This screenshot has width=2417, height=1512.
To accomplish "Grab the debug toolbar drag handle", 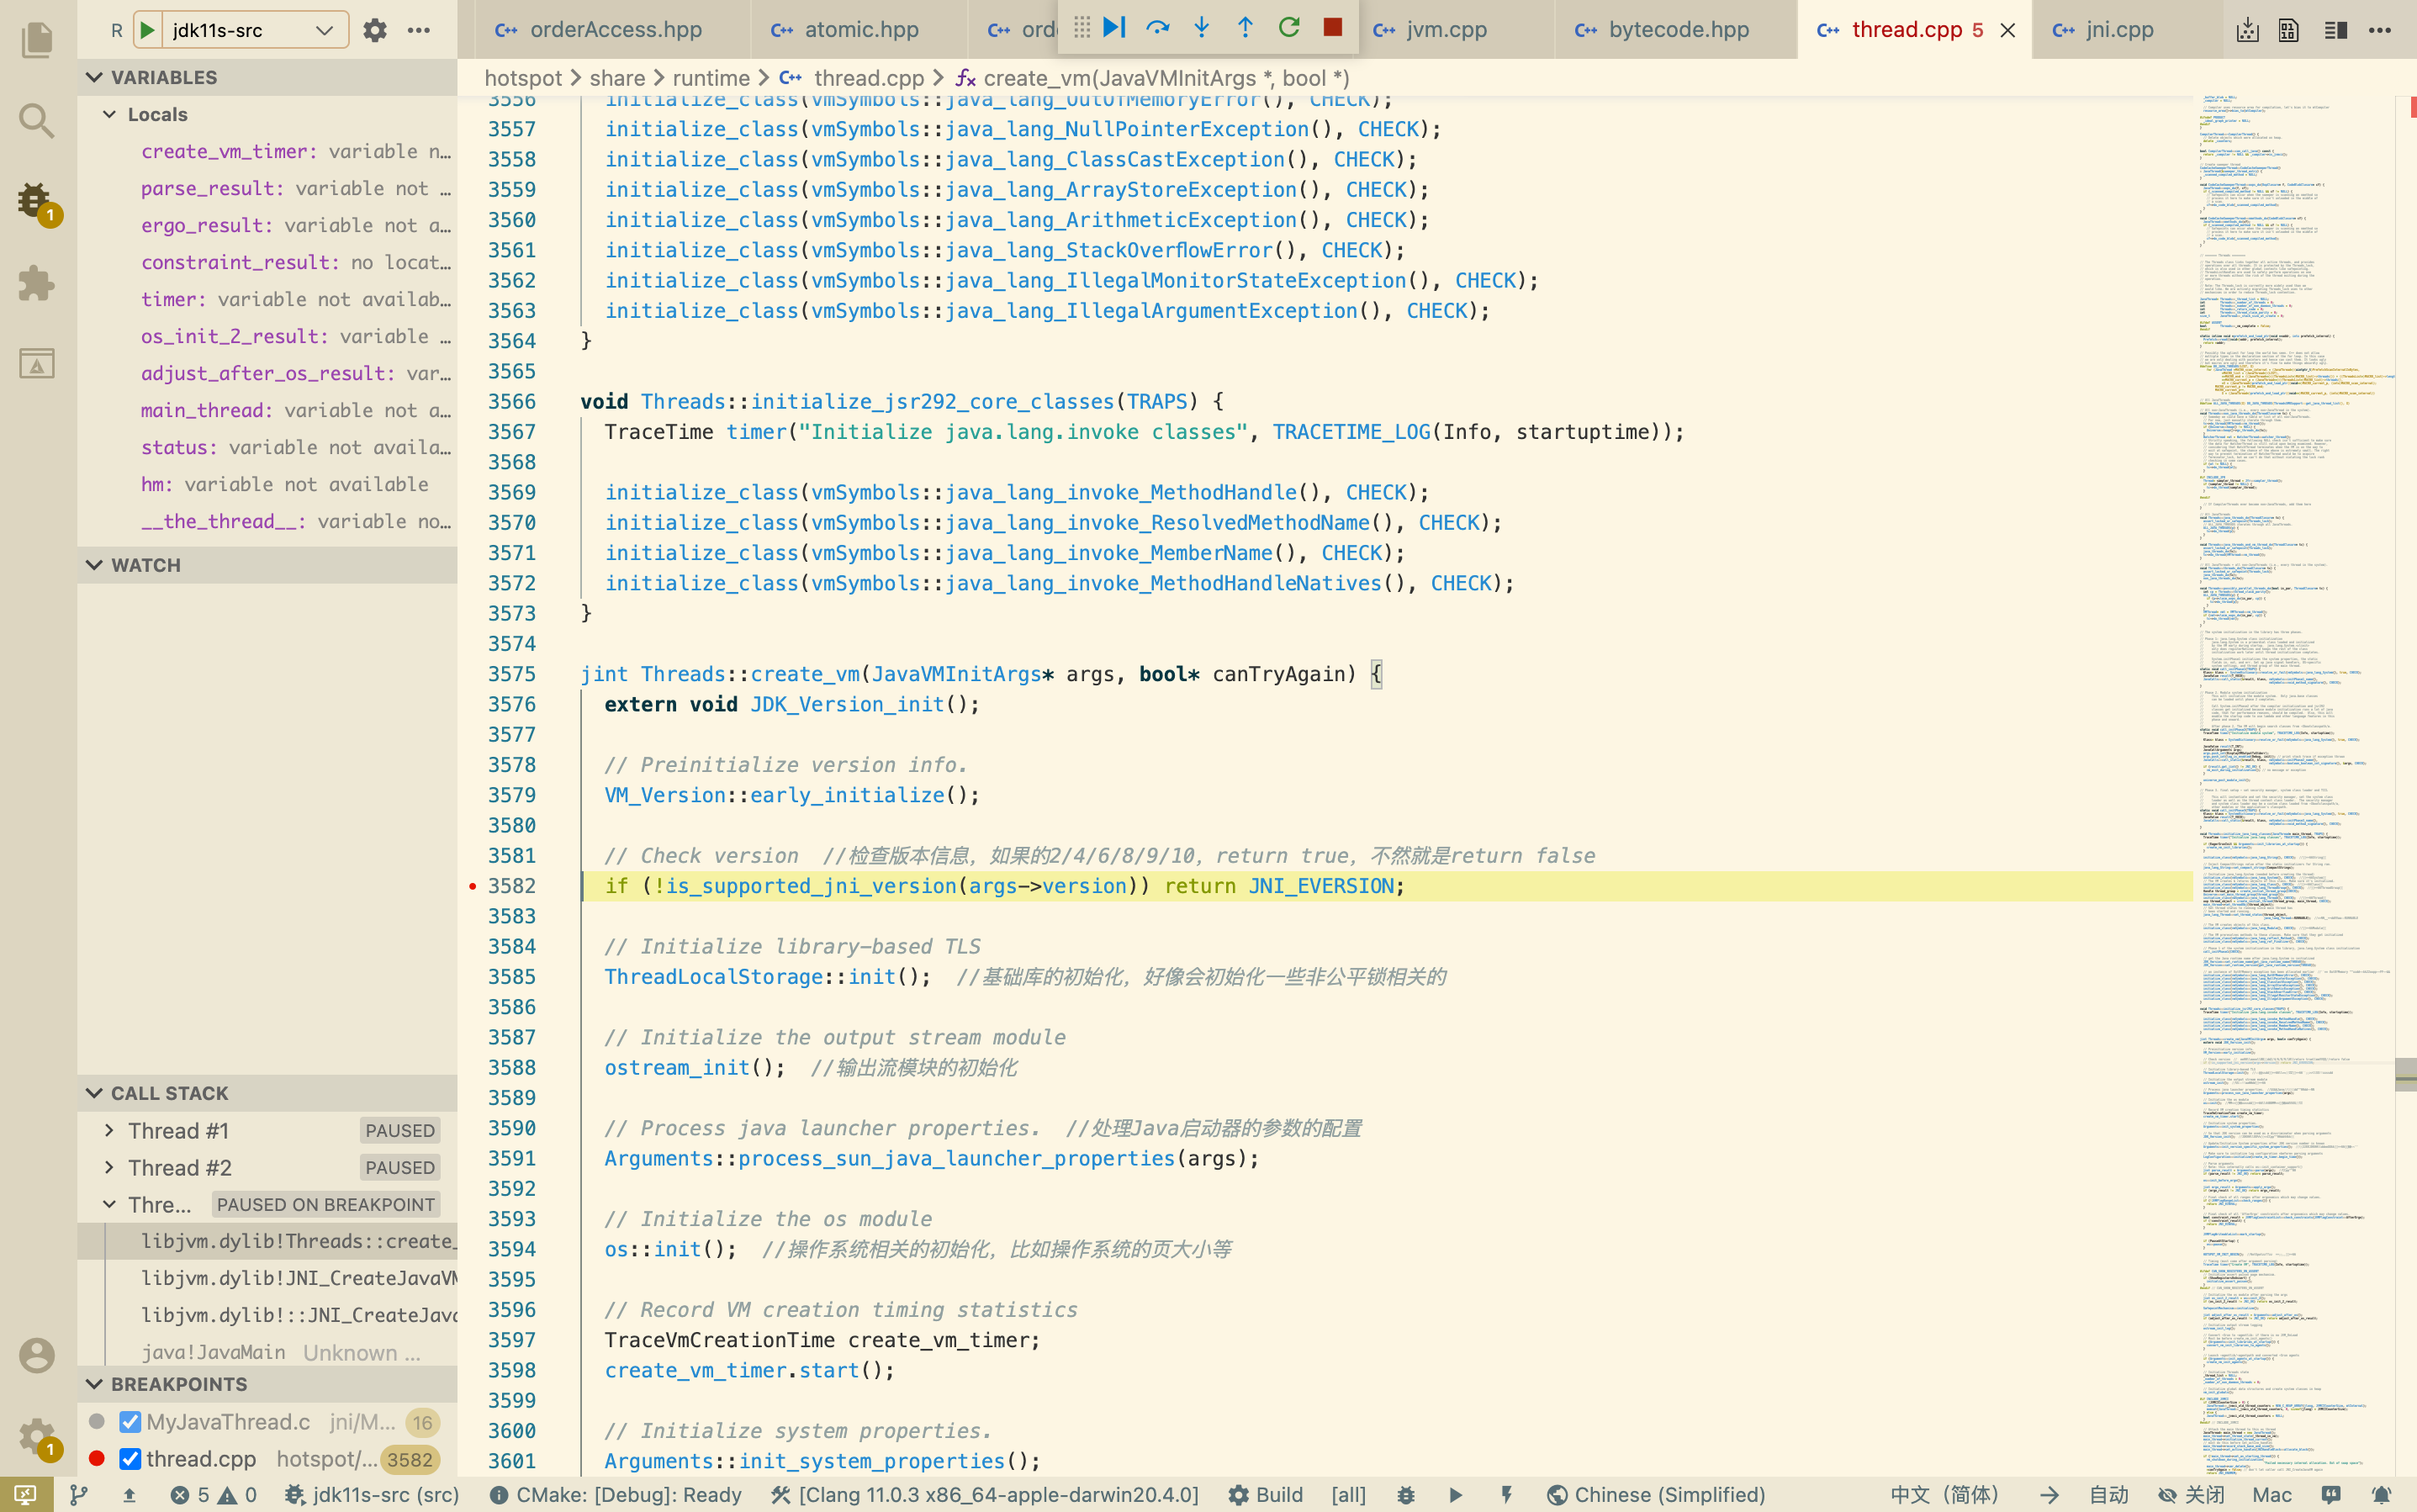I will coord(1082,27).
